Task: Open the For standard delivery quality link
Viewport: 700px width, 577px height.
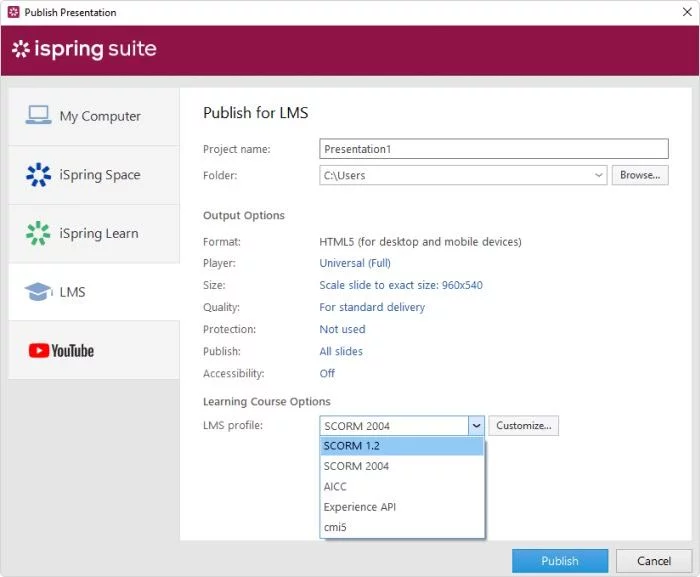Action: (372, 307)
